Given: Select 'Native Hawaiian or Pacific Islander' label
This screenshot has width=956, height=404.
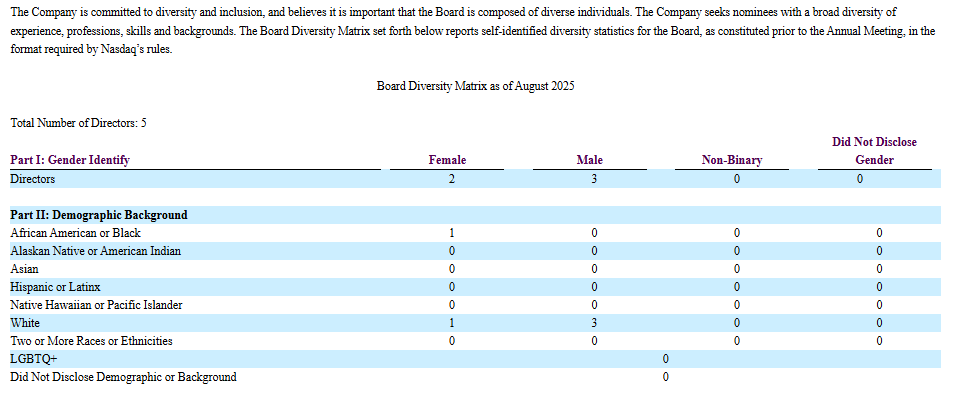Looking at the screenshot, I should [96, 305].
